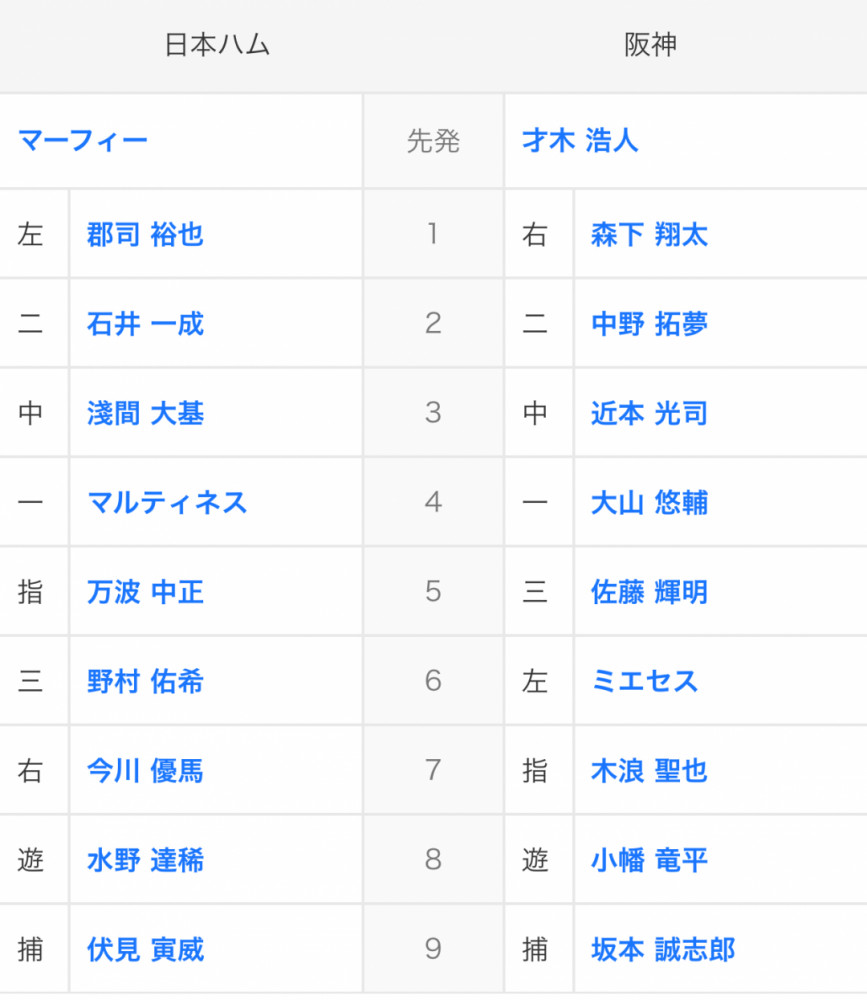This screenshot has height=1000, width=867.
Task: Click catcher 伏見 寅威
Action: tap(146, 949)
